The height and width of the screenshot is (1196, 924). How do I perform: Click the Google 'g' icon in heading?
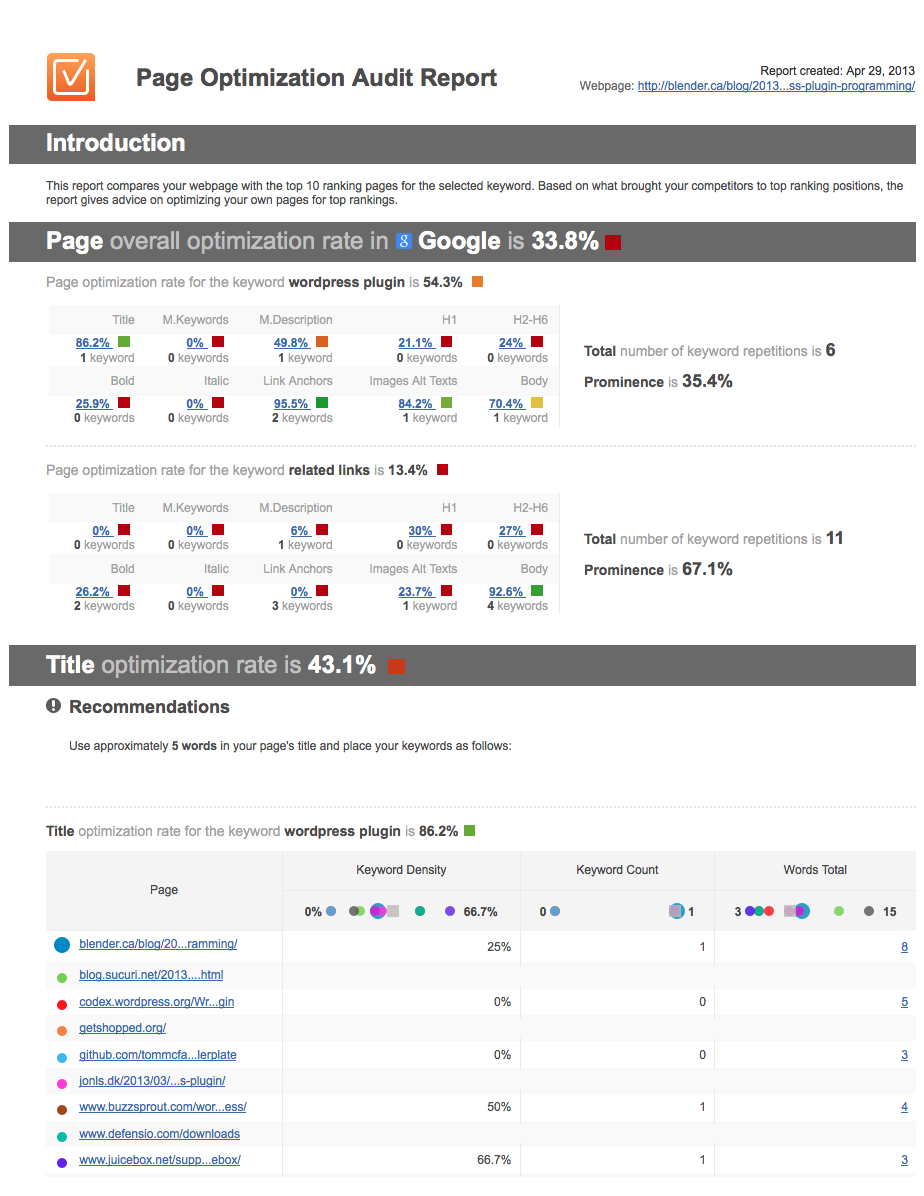[x=404, y=241]
